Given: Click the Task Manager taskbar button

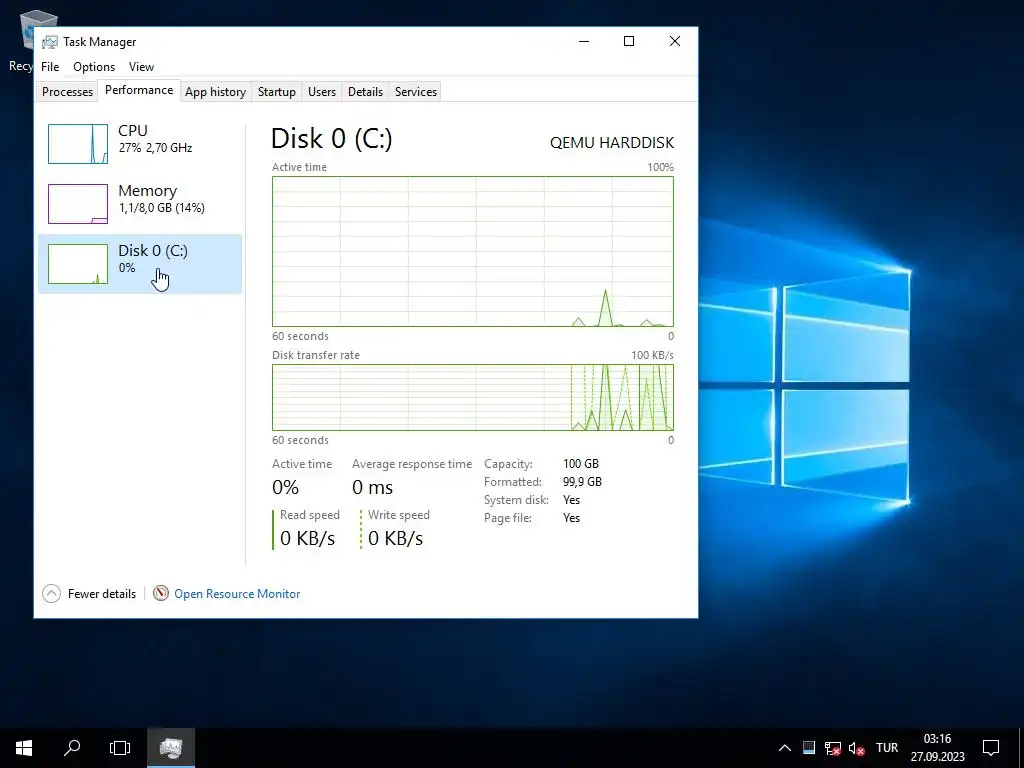Looking at the screenshot, I should (170, 748).
